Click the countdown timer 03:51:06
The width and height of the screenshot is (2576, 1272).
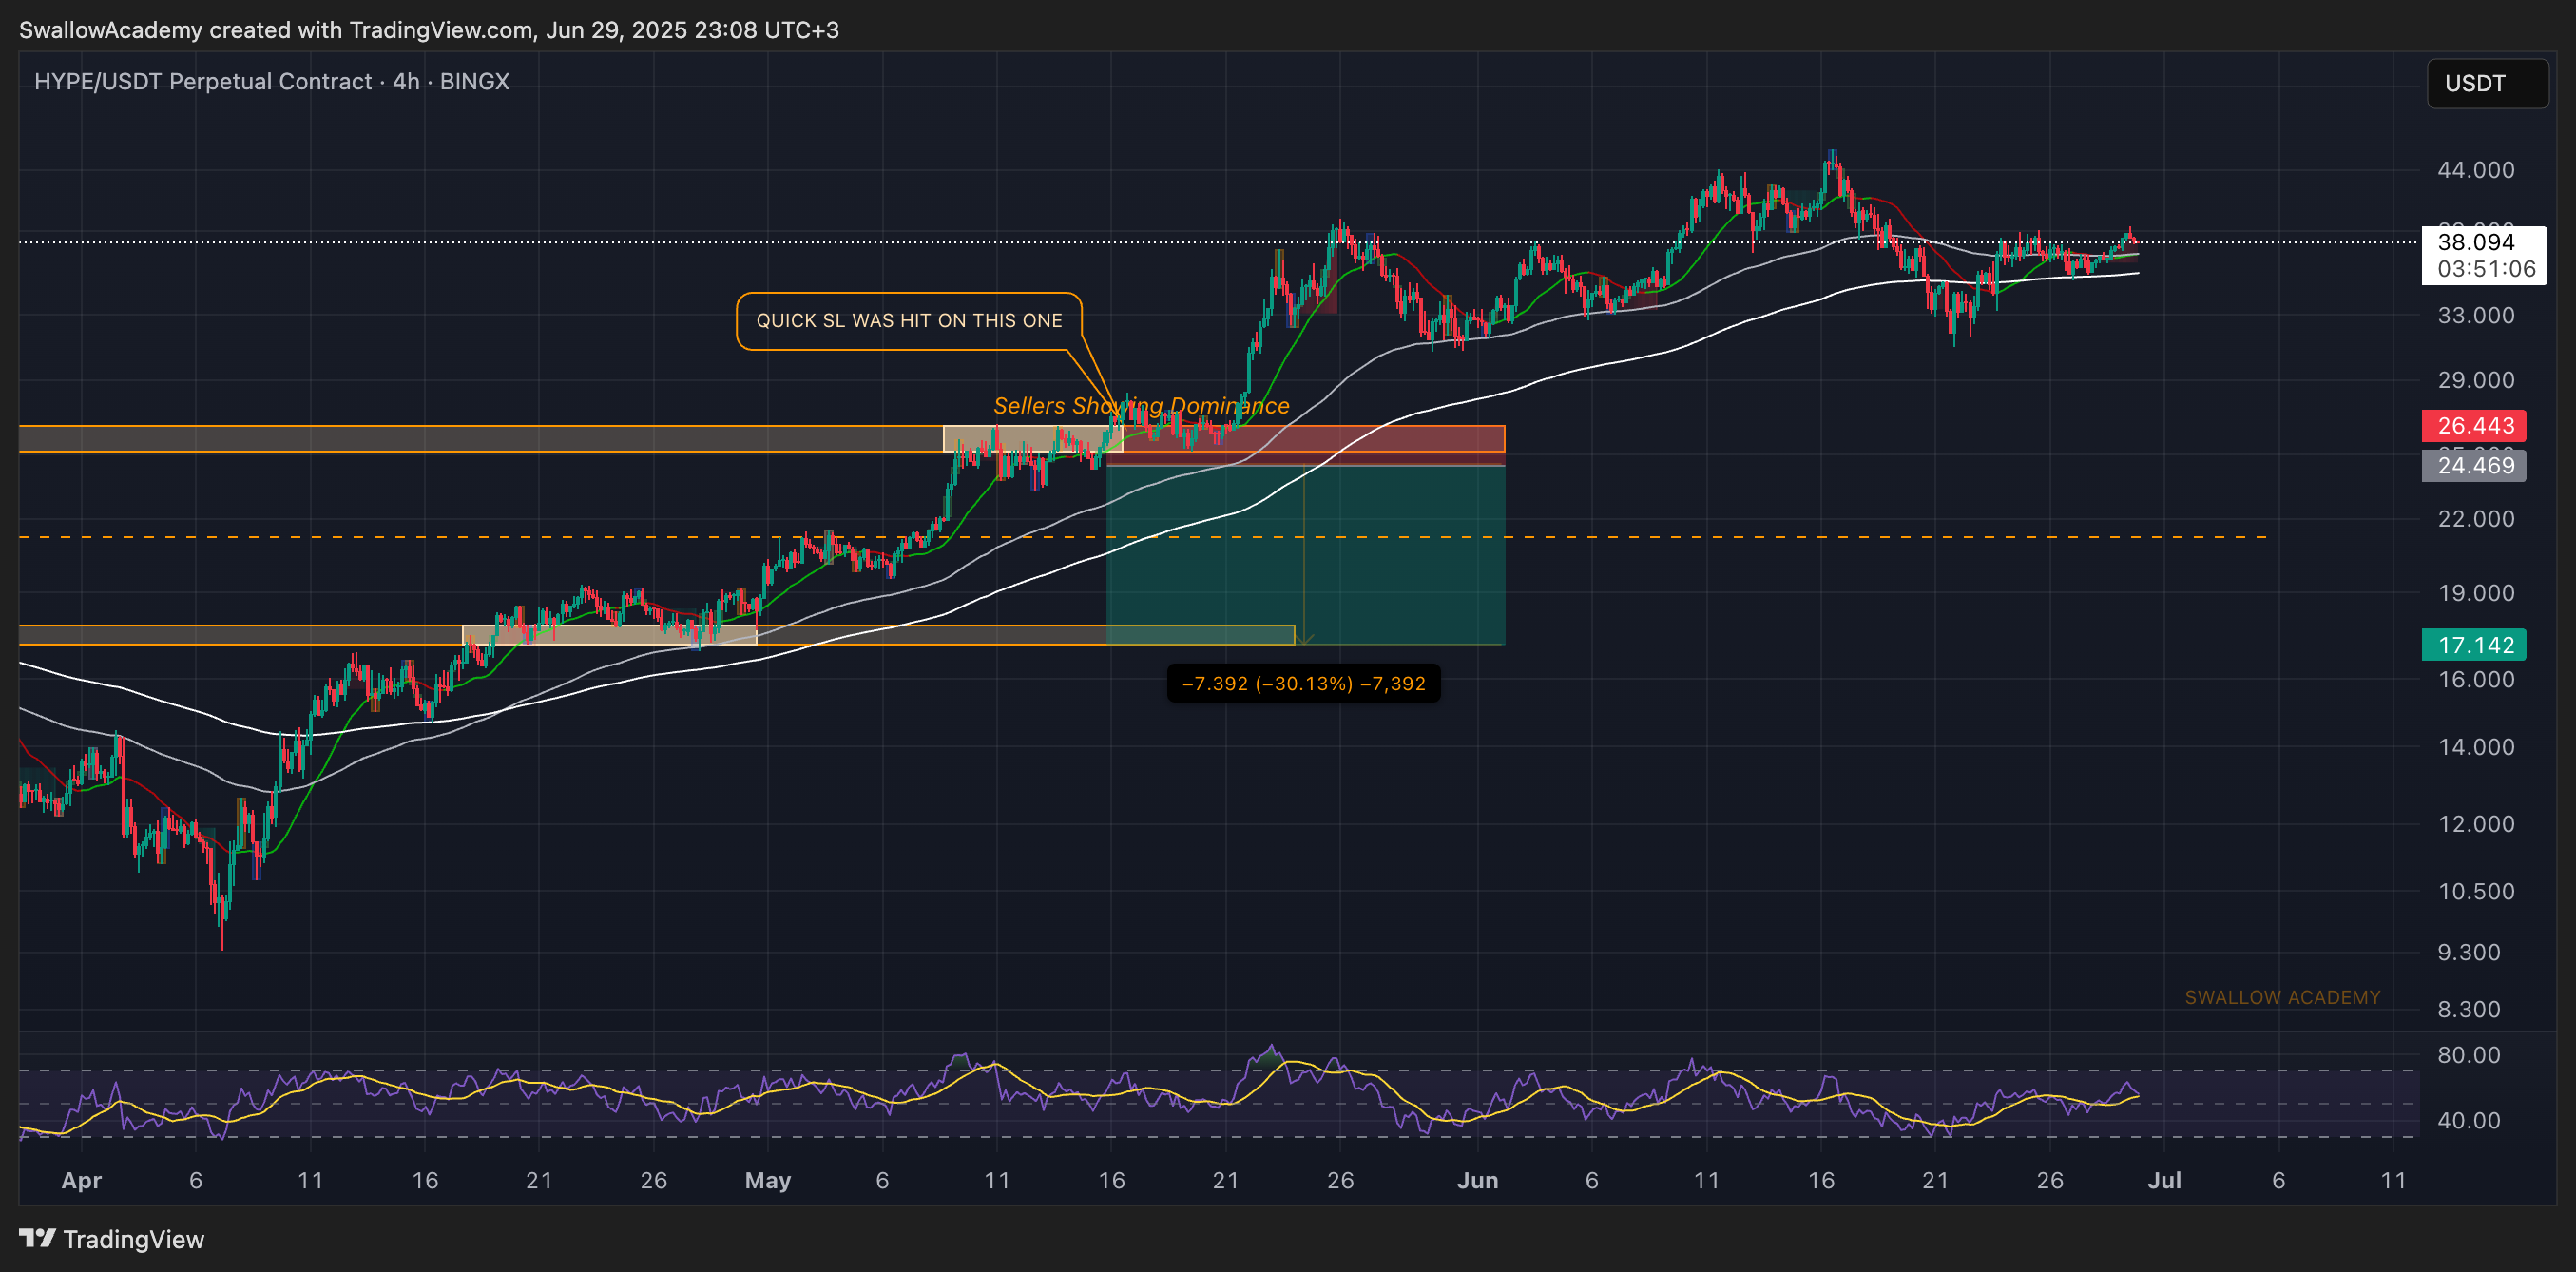[x=2486, y=269]
